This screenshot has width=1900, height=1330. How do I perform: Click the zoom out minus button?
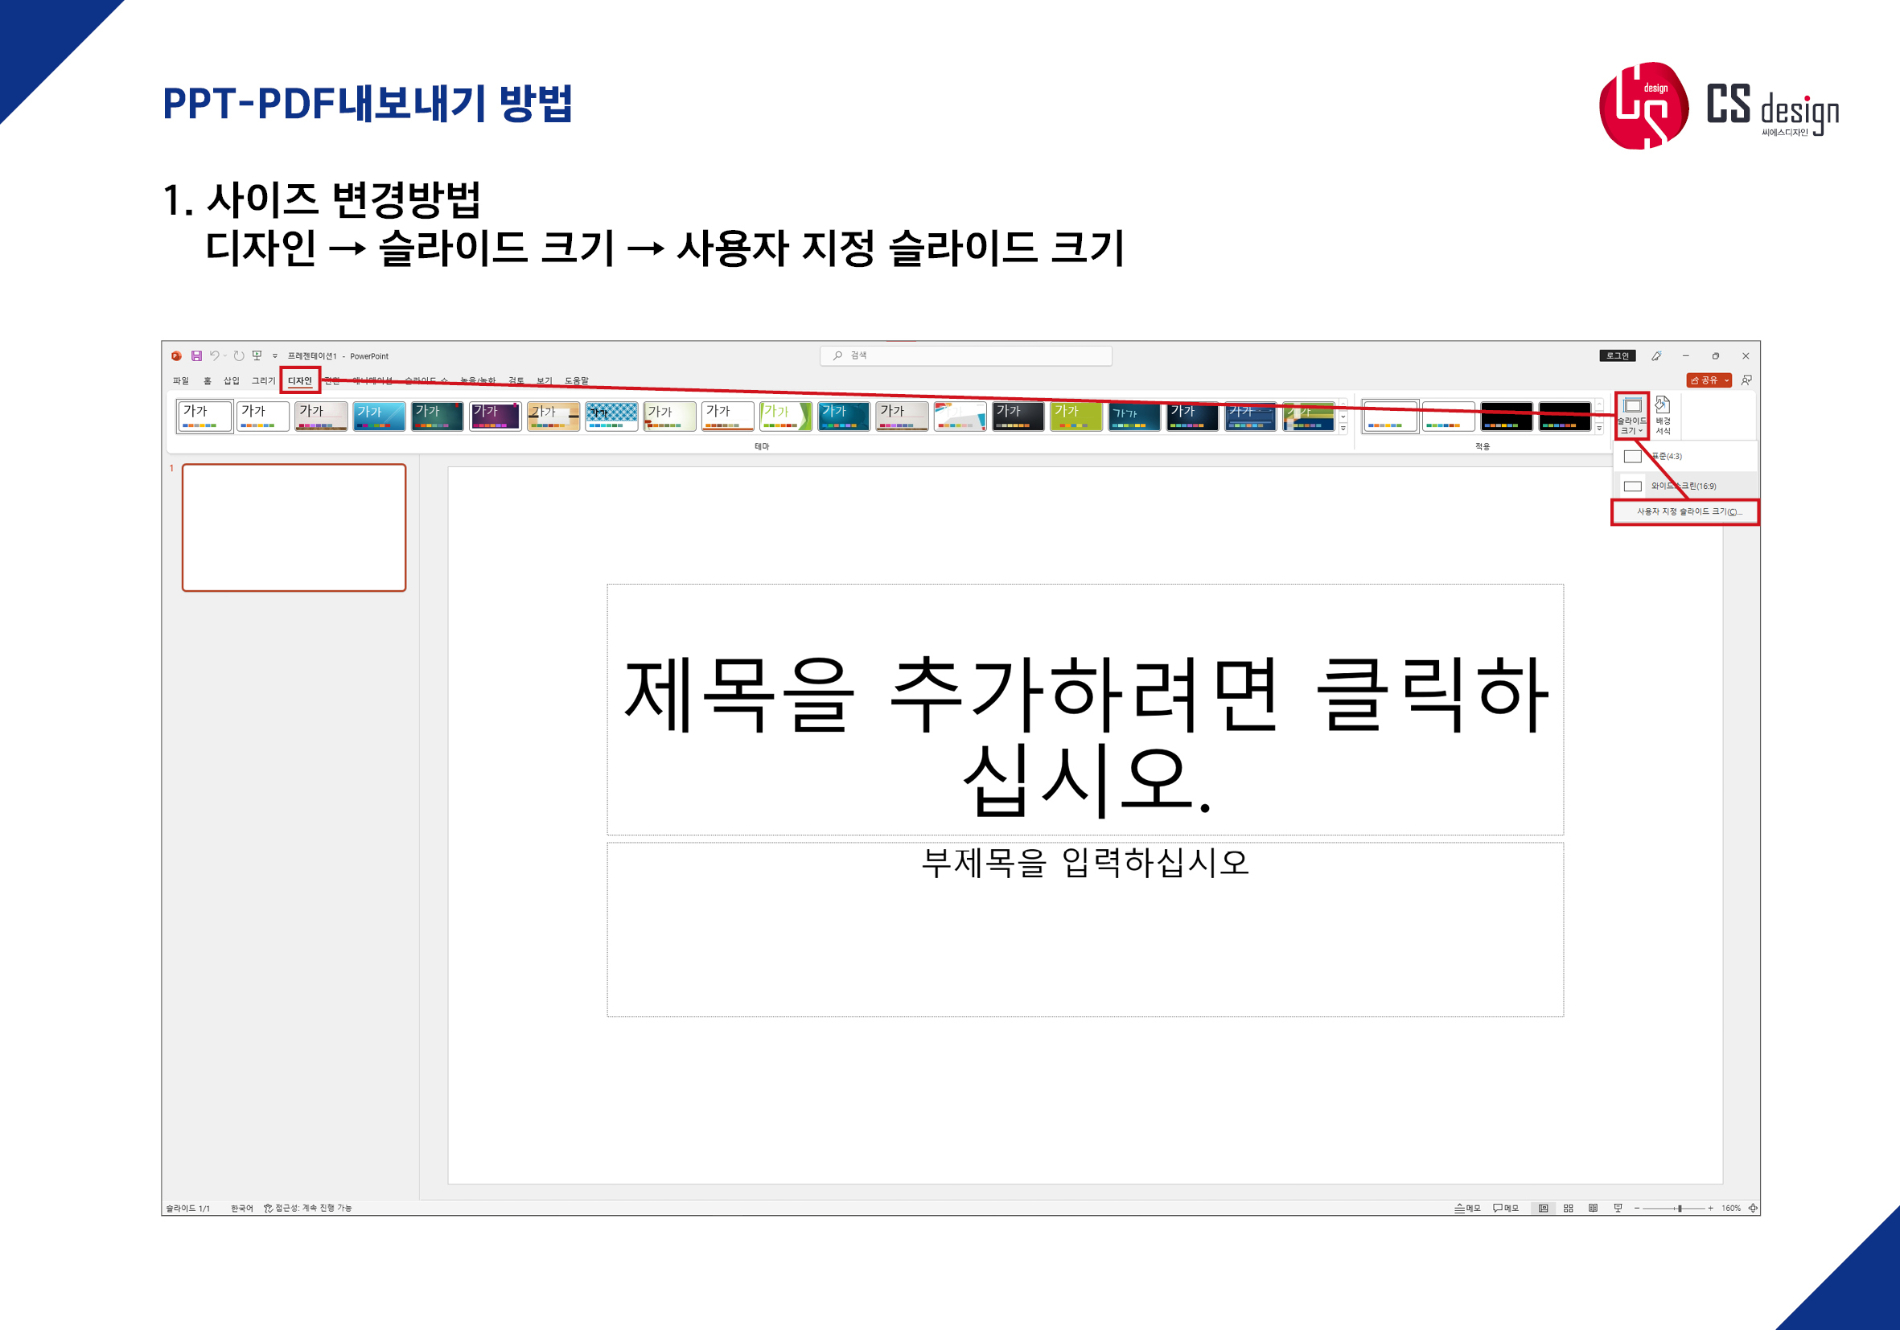[1637, 1208]
